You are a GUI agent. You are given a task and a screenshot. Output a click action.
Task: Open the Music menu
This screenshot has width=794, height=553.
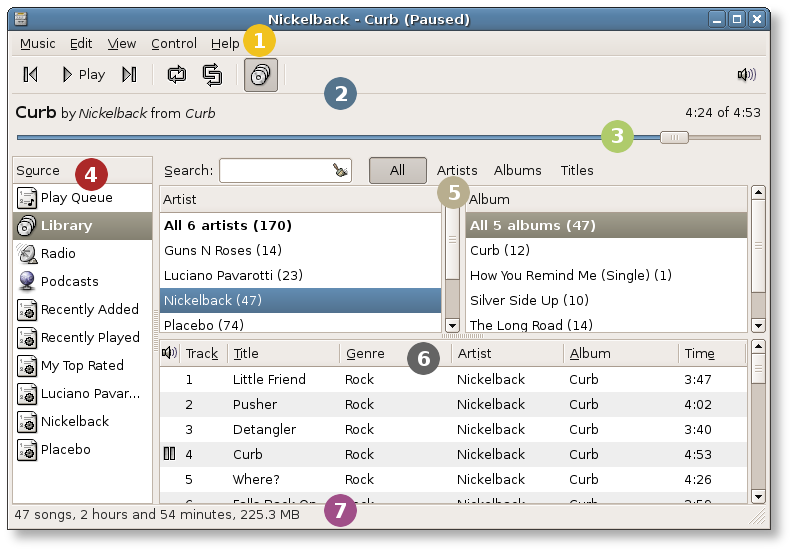click(38, 44)
